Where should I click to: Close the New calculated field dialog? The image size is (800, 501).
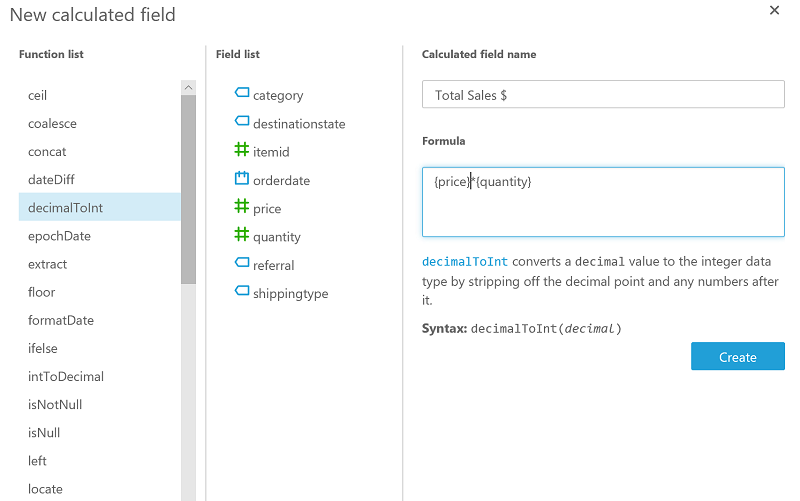[774, 11]
